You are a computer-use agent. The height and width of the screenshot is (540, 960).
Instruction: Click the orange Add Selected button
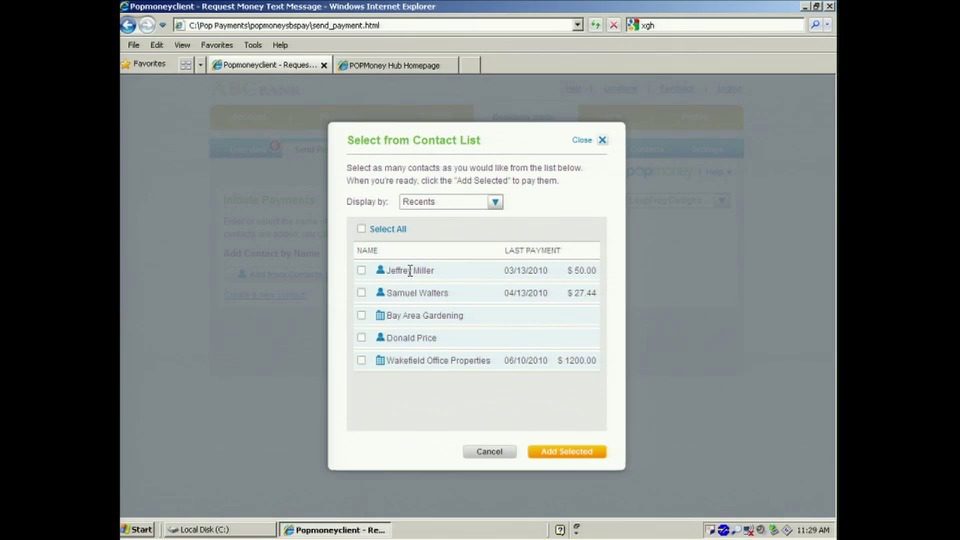pyautogui.click(x=567, y=452)
